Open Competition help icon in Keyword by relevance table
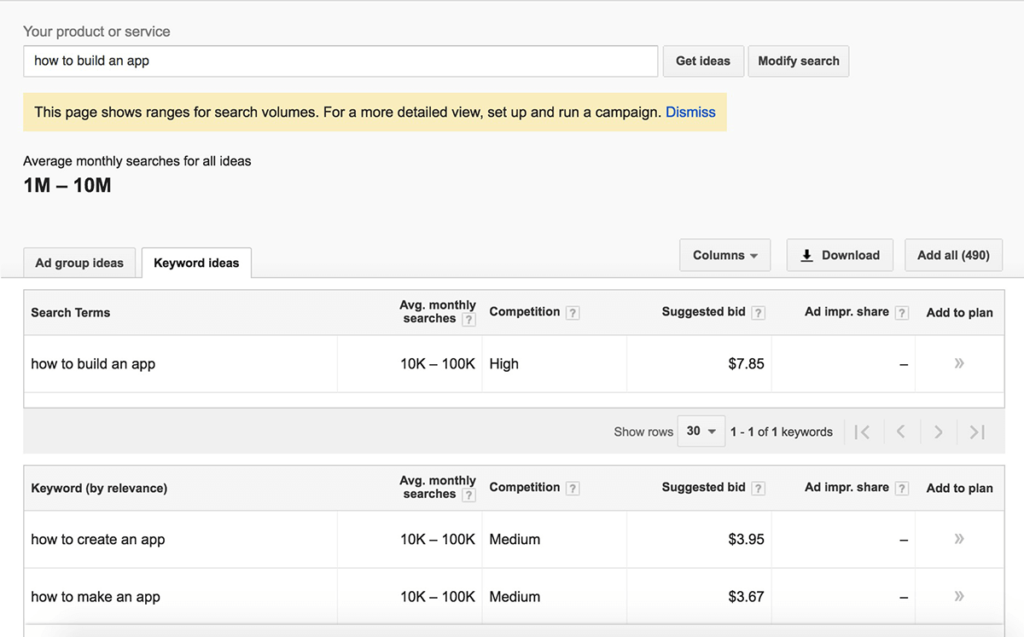This screenshot has width=1024, height=637. pyautogui.click(x=572, y=488)
